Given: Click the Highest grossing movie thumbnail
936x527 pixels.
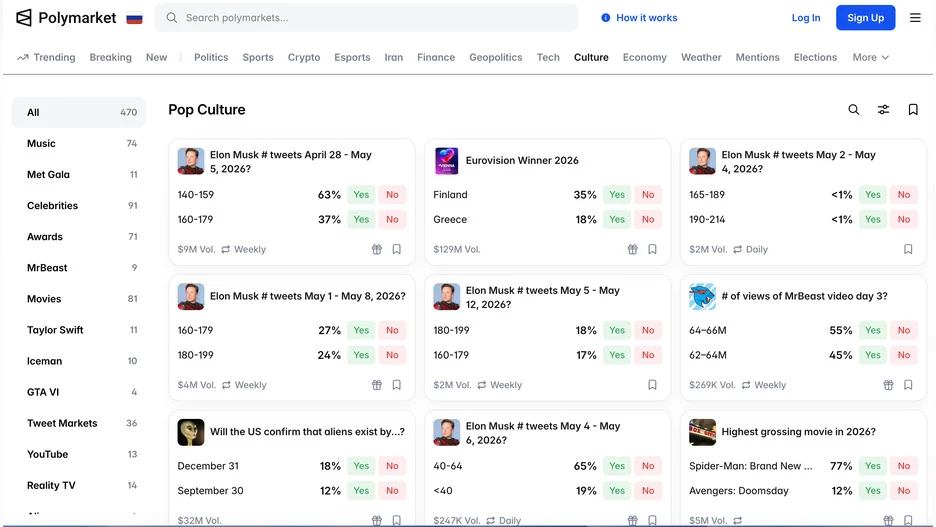Looking at the screenshot, I should 702,432.
